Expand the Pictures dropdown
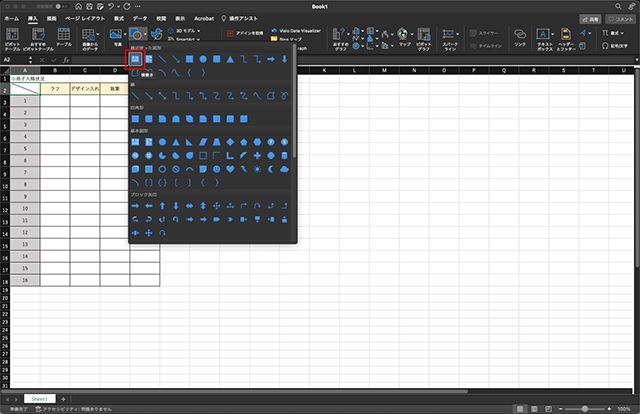The height and width of the screenshot is (414, 640). [x=117, y=35]
